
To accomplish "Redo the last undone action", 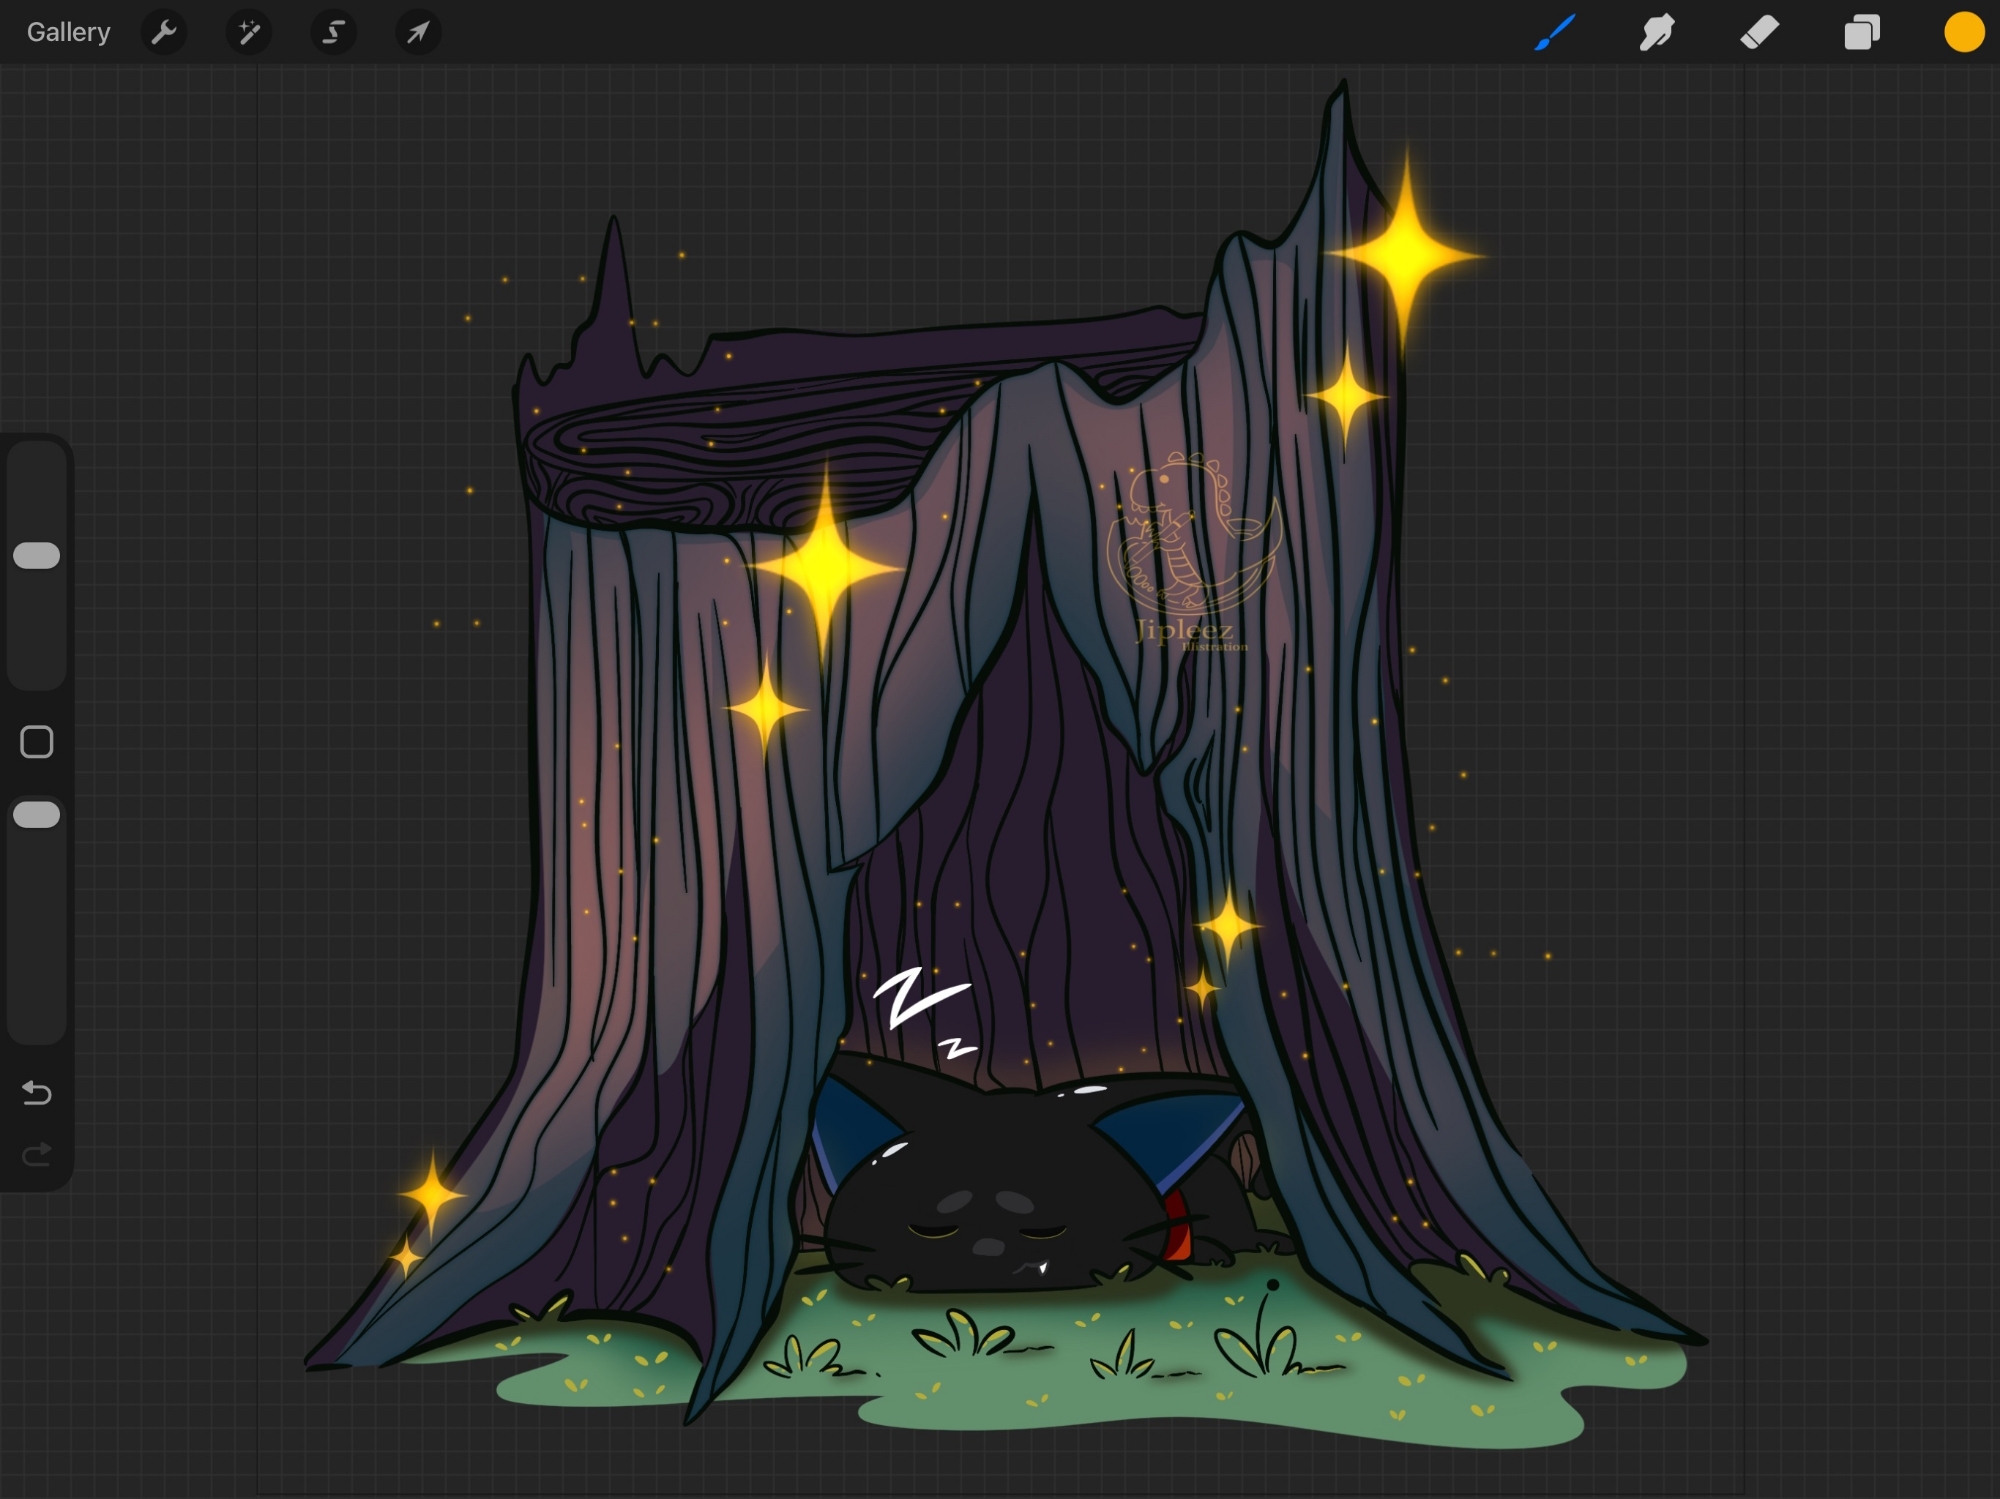I will coord(37,1156).
